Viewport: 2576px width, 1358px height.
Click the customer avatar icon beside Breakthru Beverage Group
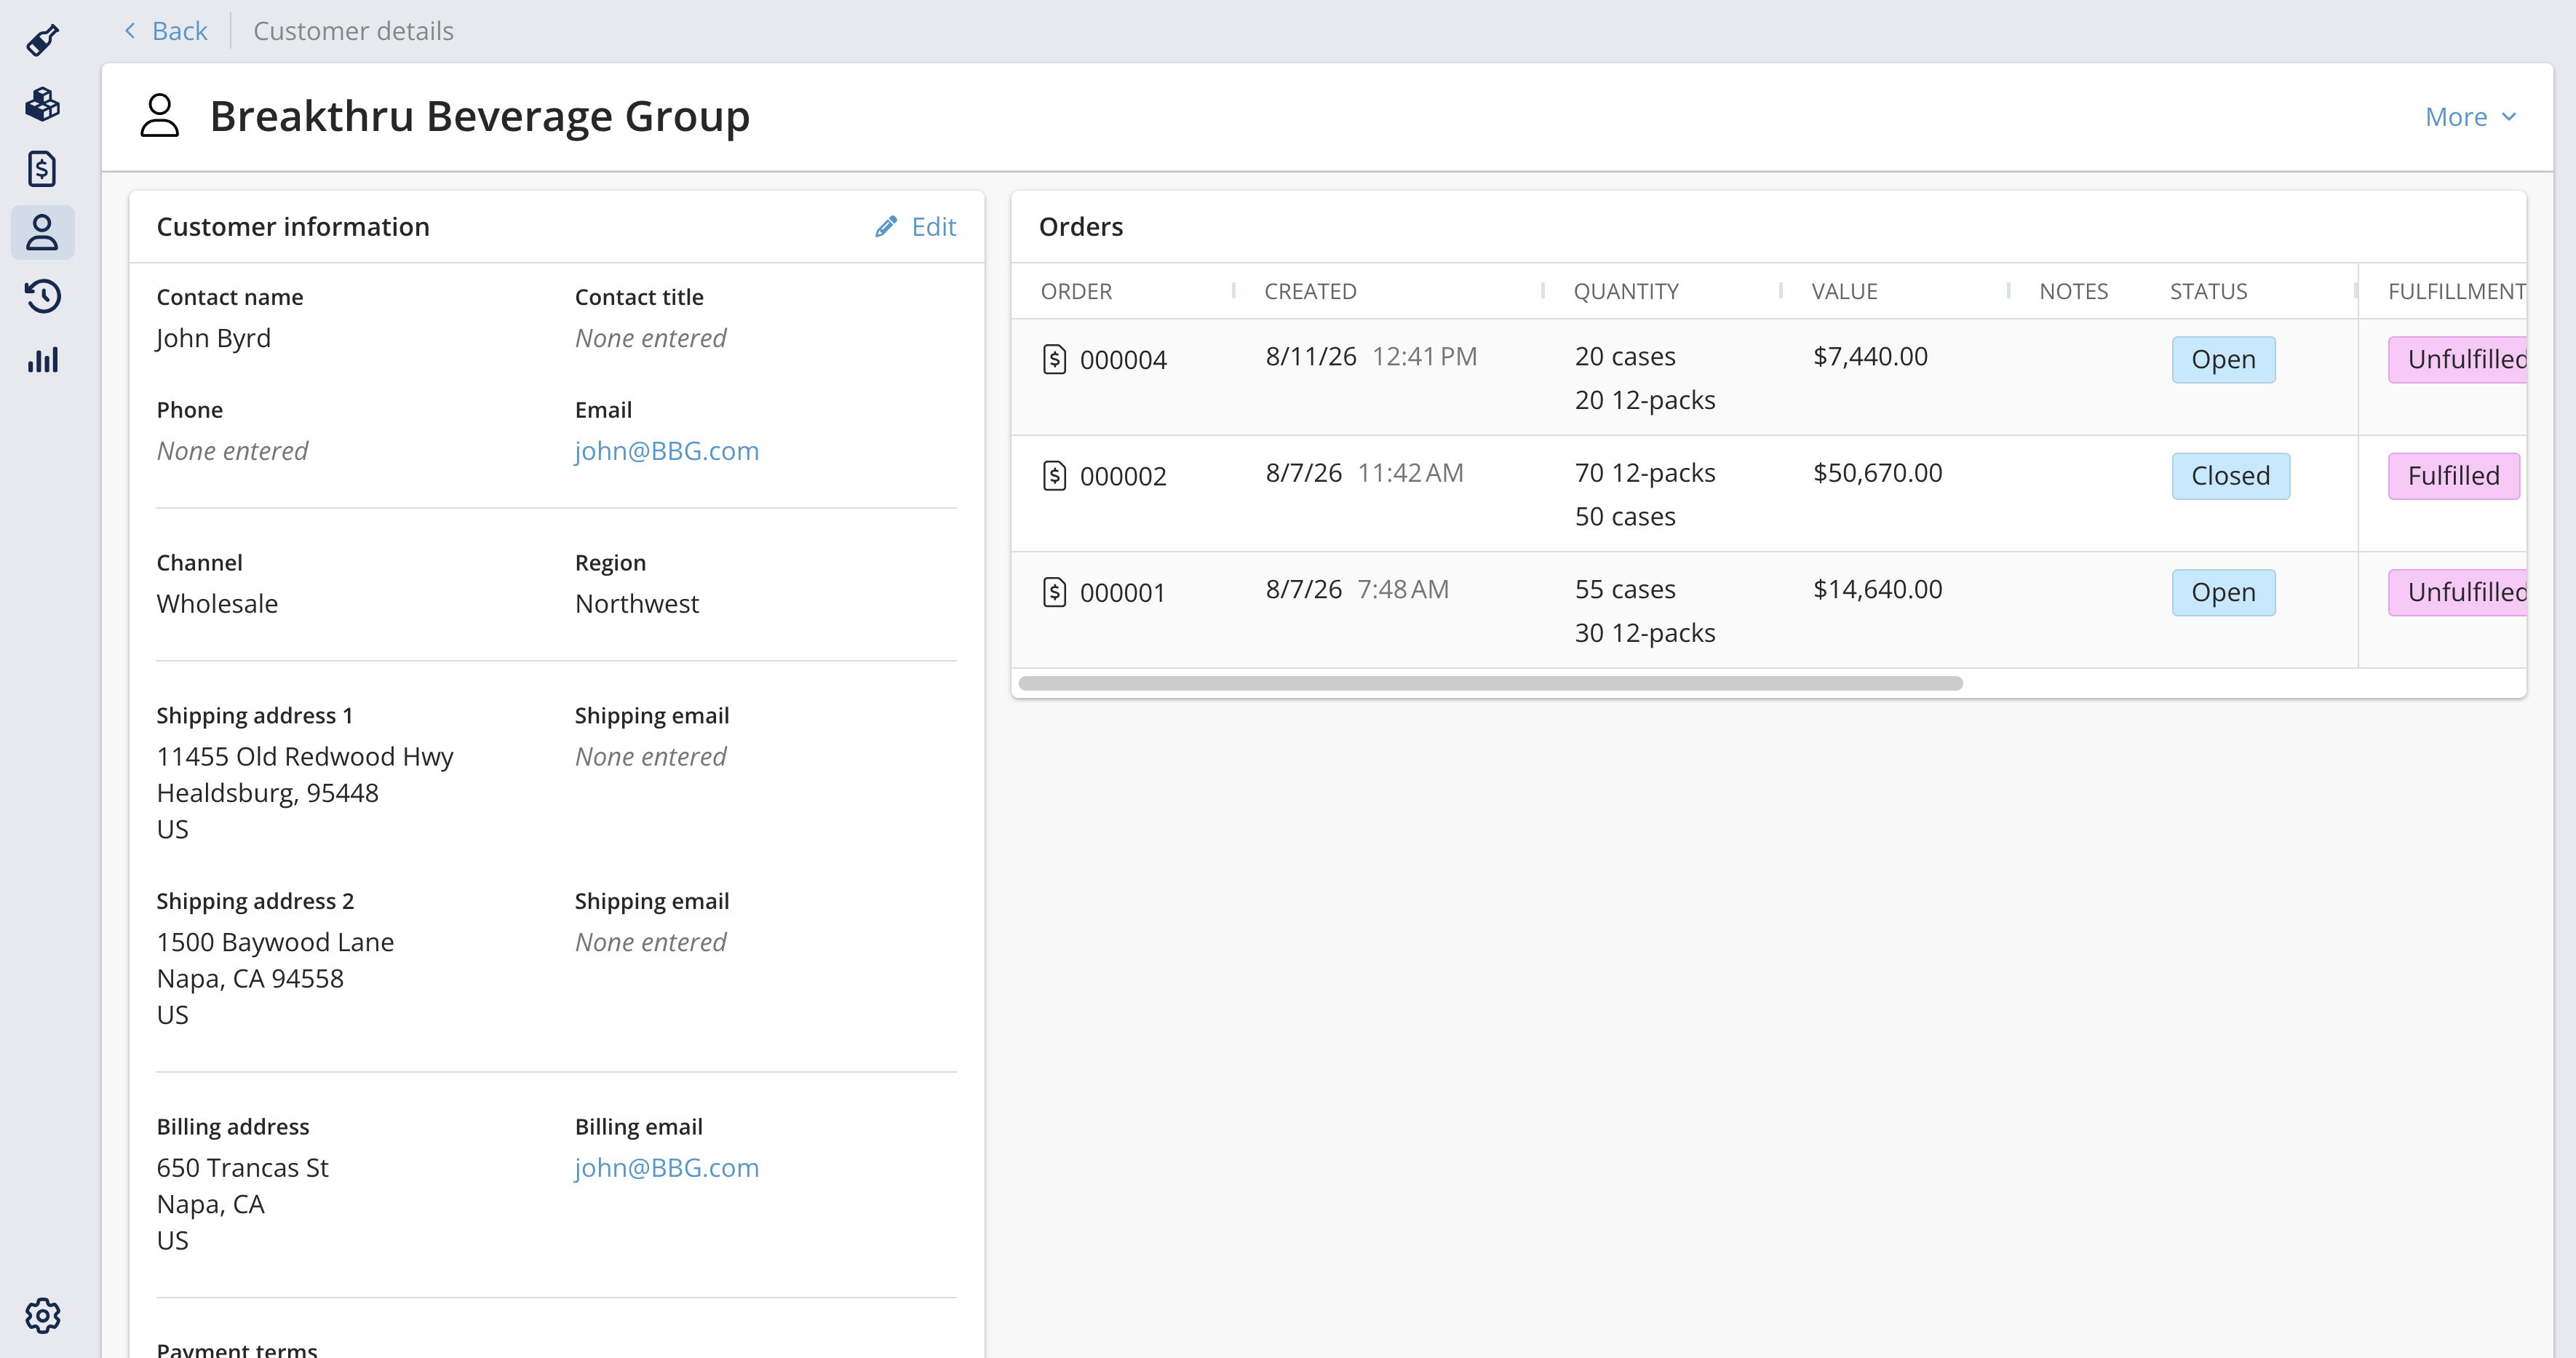point(160,116)
